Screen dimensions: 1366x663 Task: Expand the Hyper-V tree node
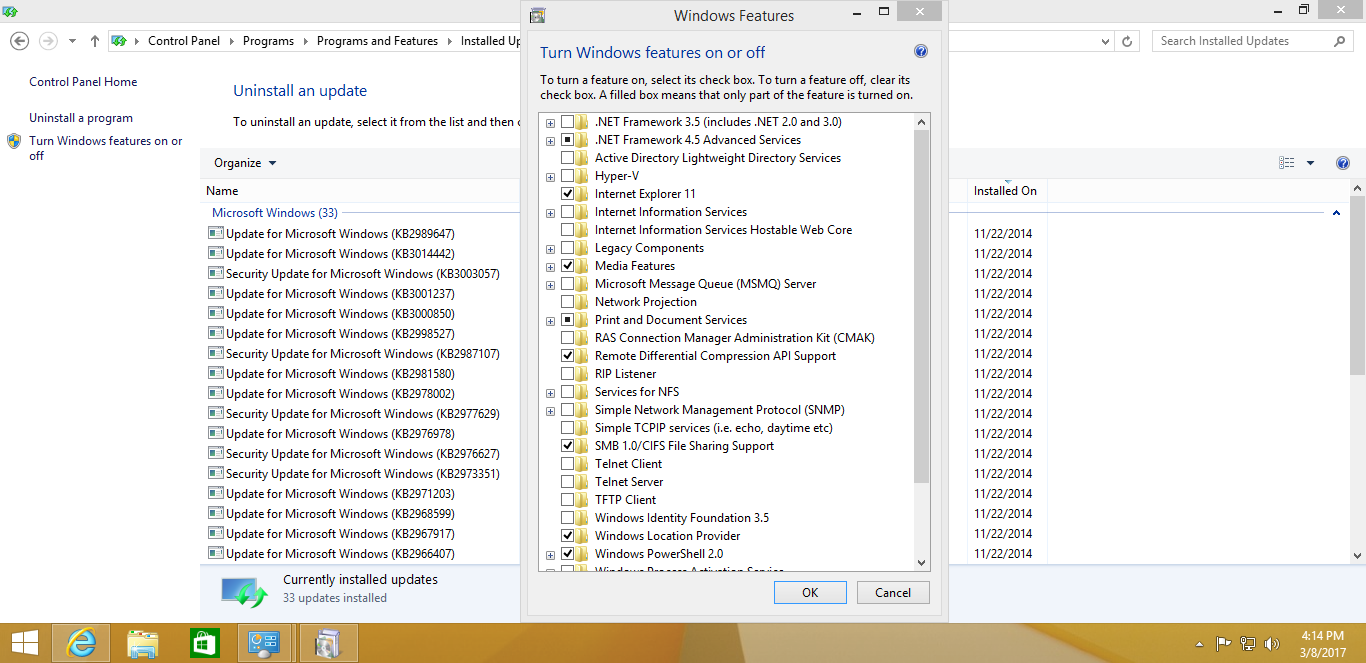[x=551, y=176]
